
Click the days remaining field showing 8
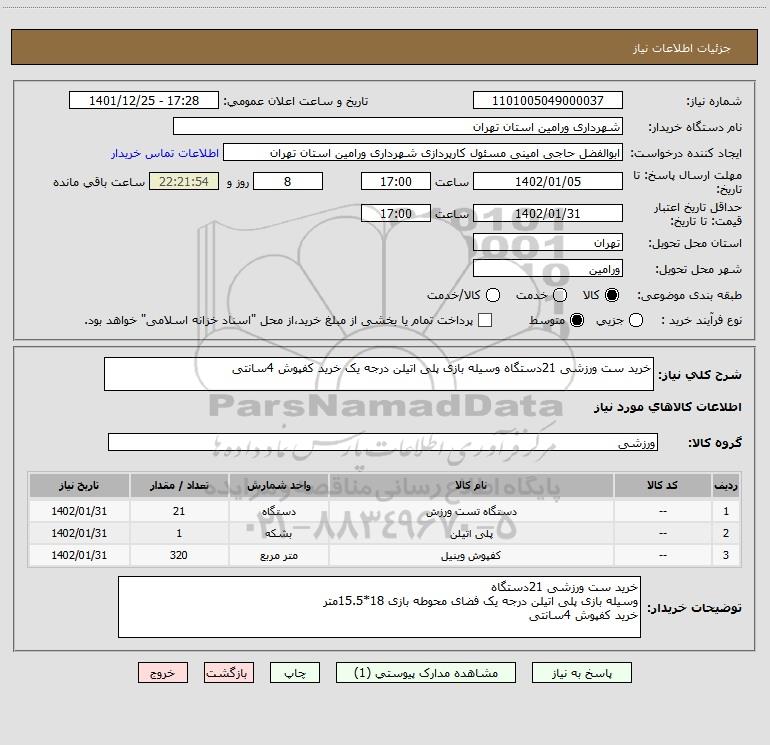(288, 181)
